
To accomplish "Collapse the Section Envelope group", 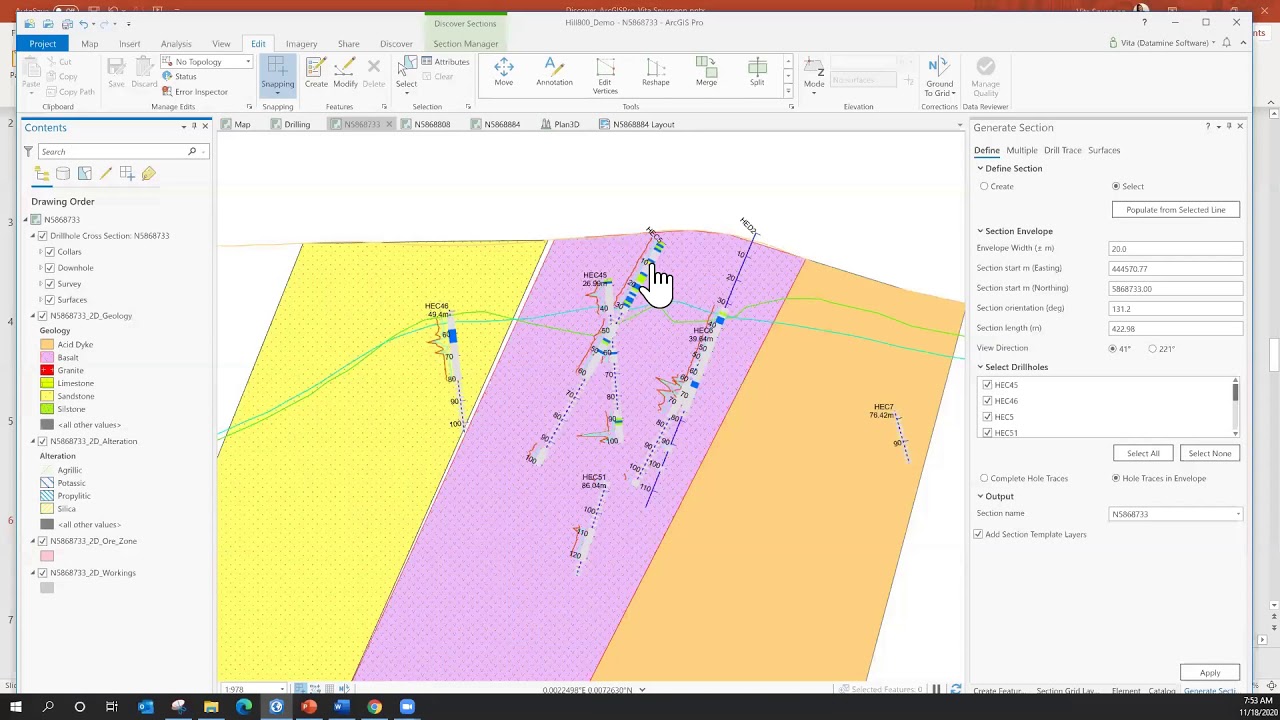I will tap(980, 231).
